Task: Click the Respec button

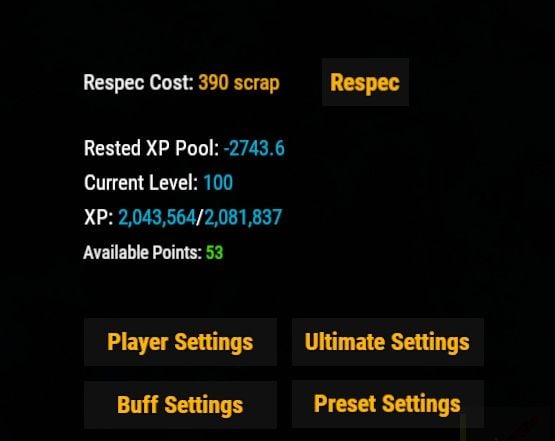Action: [365, 82]
